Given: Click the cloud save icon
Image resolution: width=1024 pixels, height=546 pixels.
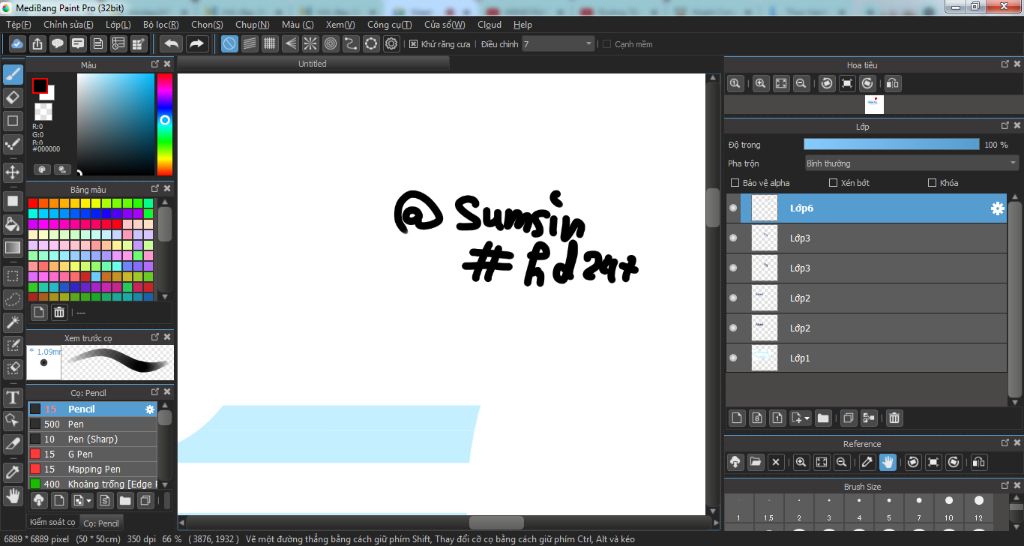Looking at the screenshot, I should [x=18, y=44].
